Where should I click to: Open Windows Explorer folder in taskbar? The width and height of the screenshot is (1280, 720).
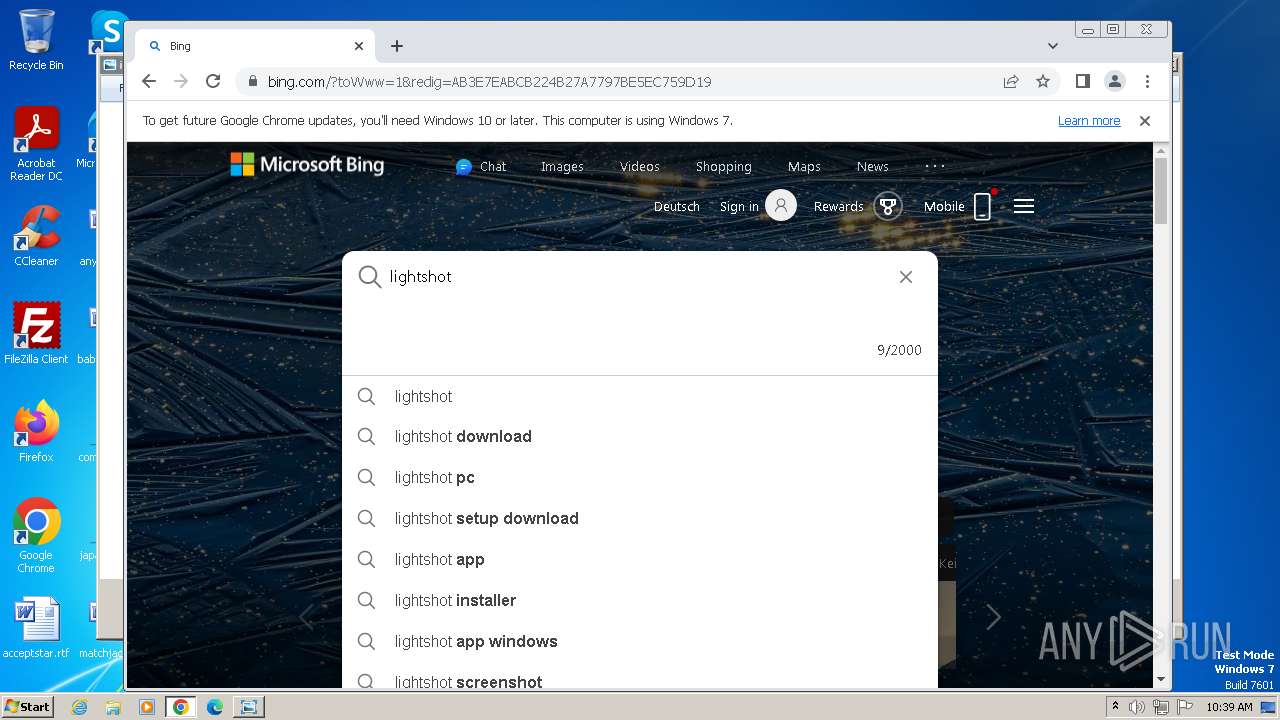113,707
